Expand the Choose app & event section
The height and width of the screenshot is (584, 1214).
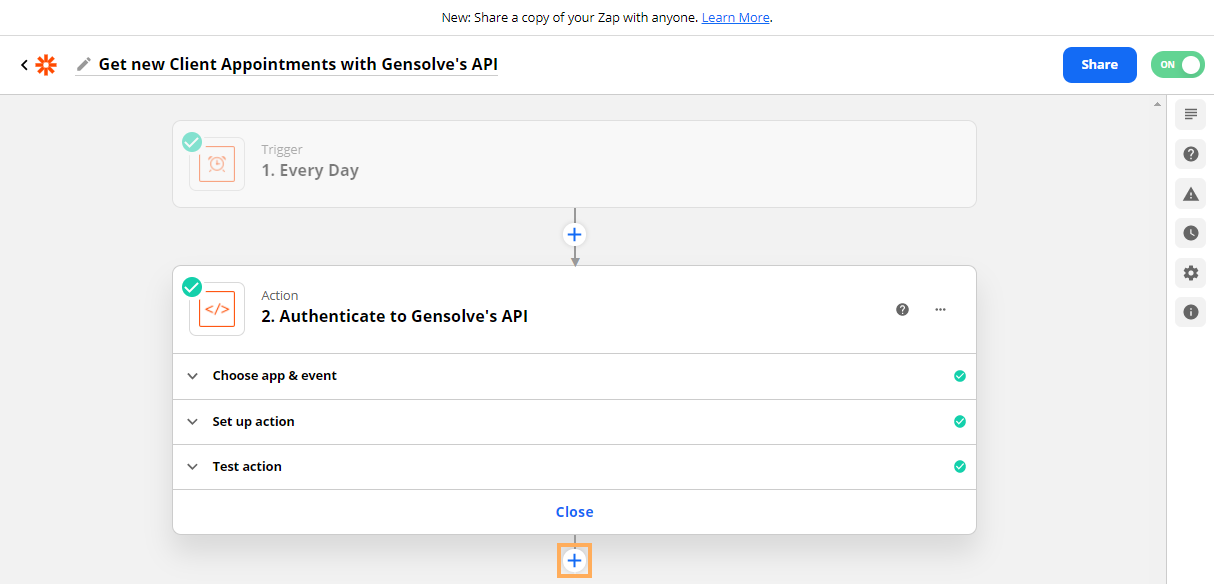[574, 376]
